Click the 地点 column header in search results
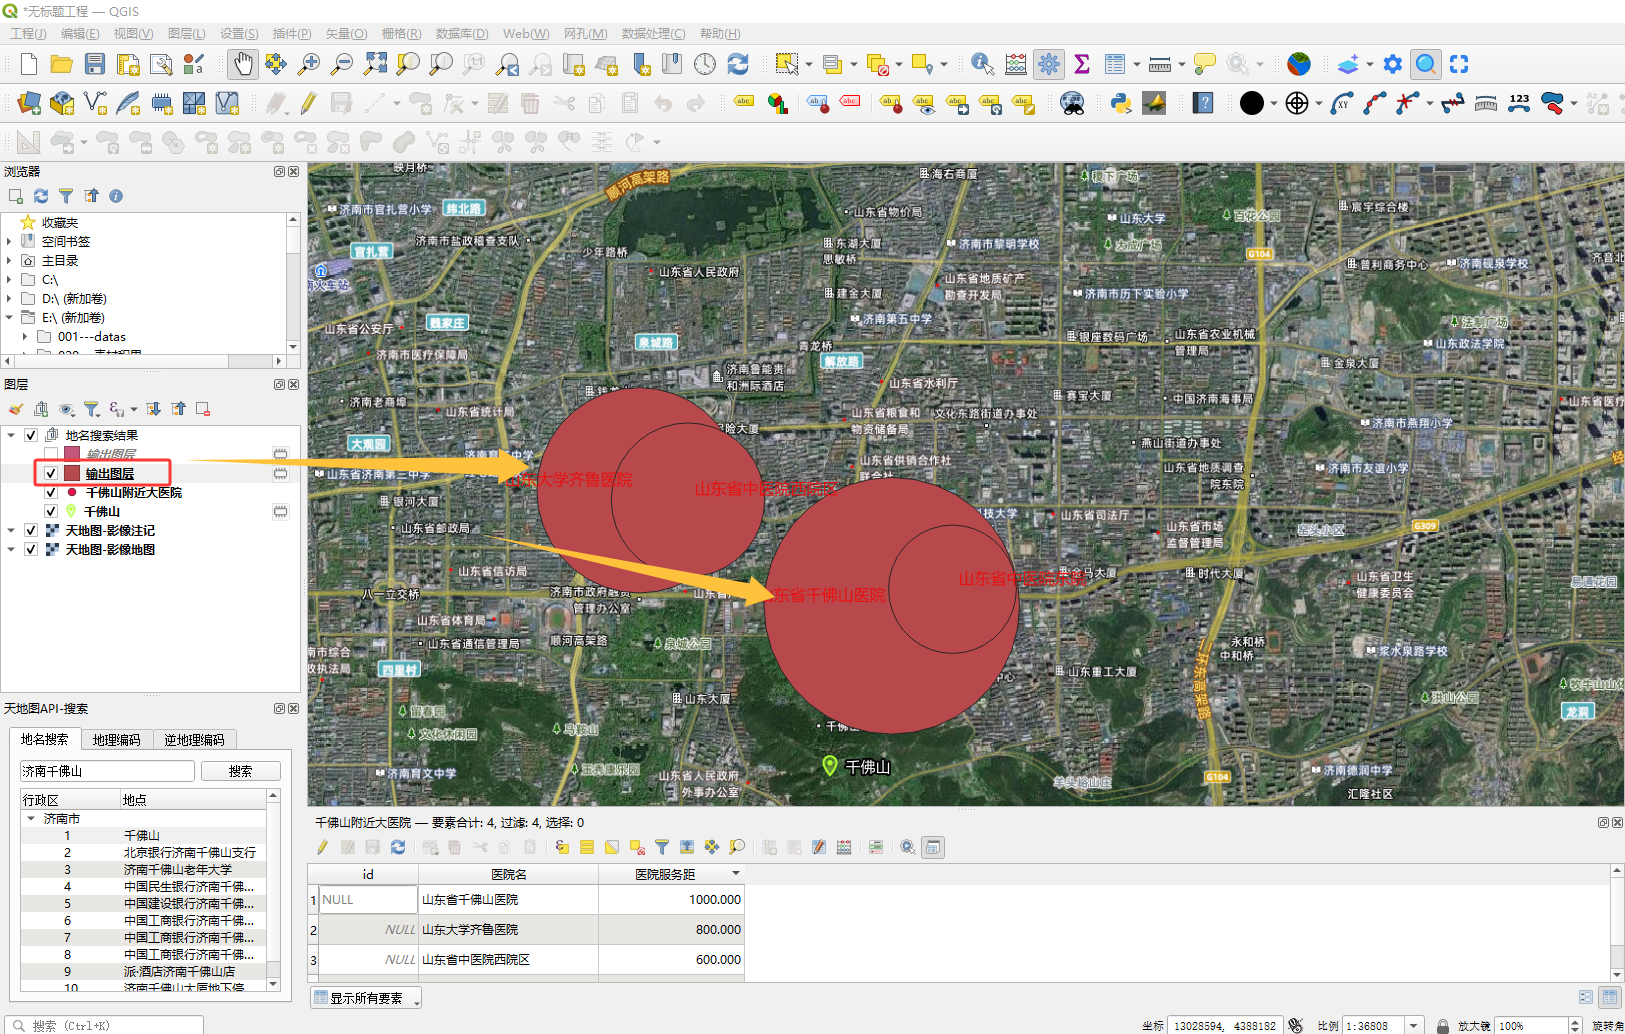1625x1034 pixels. [193, 799]
